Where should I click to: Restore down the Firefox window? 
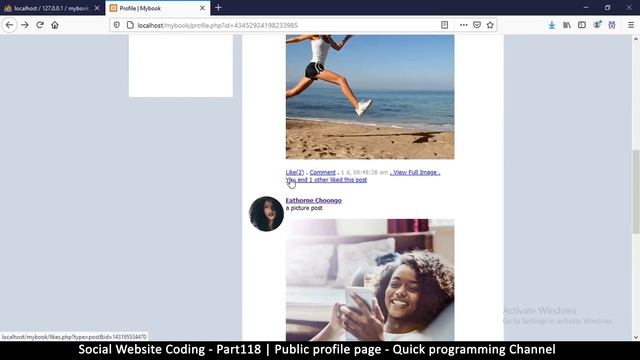pos(608,8)
